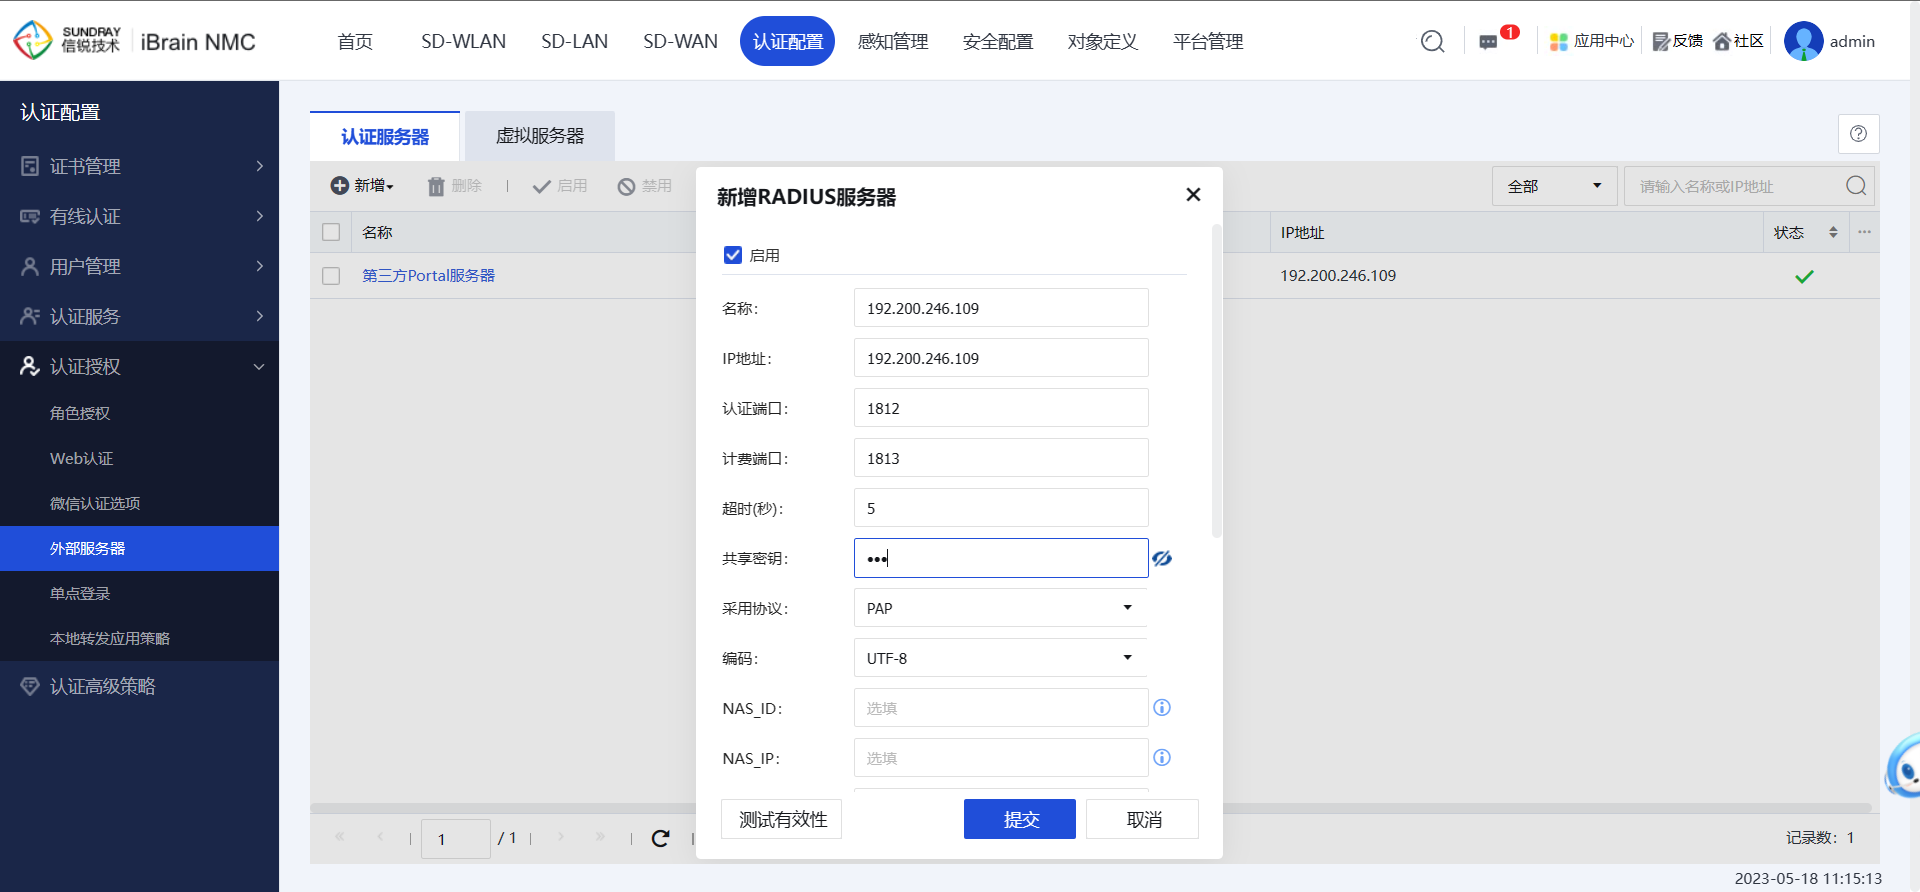Click the 认证端口 input field

[x=1001, y=408]
